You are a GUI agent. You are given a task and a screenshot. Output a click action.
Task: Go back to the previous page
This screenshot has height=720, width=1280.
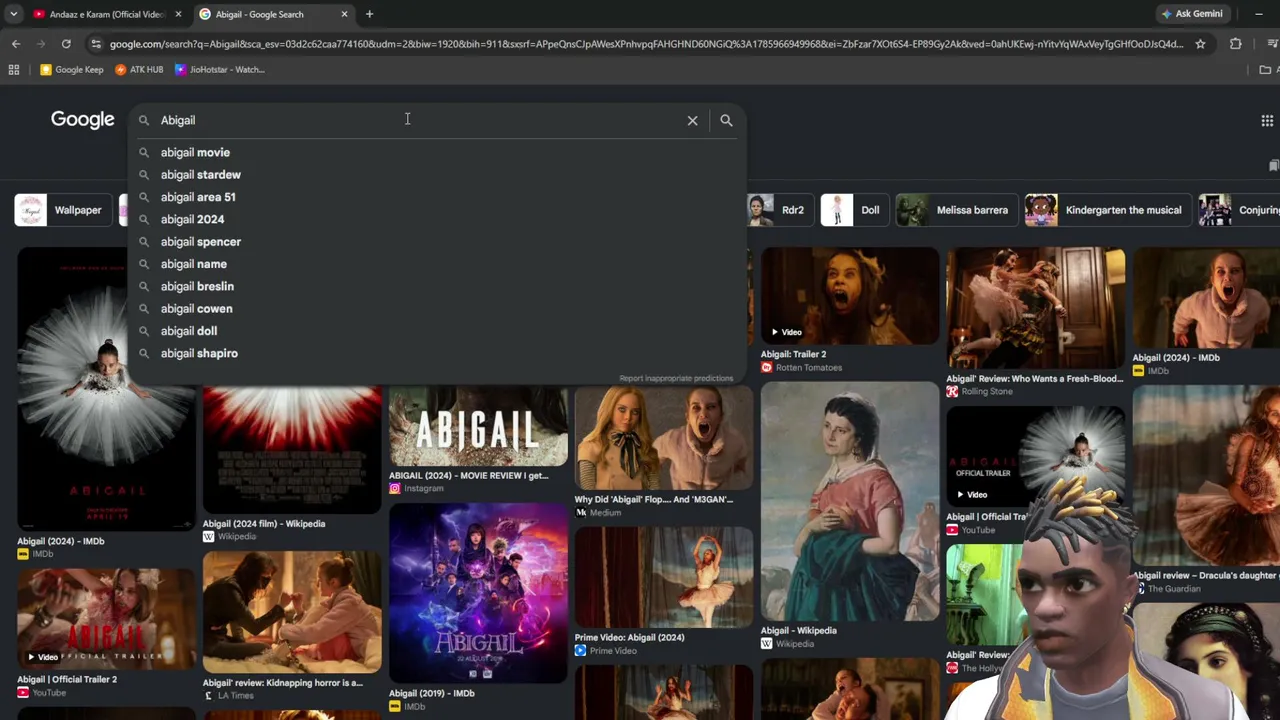[x=16, y=44]
